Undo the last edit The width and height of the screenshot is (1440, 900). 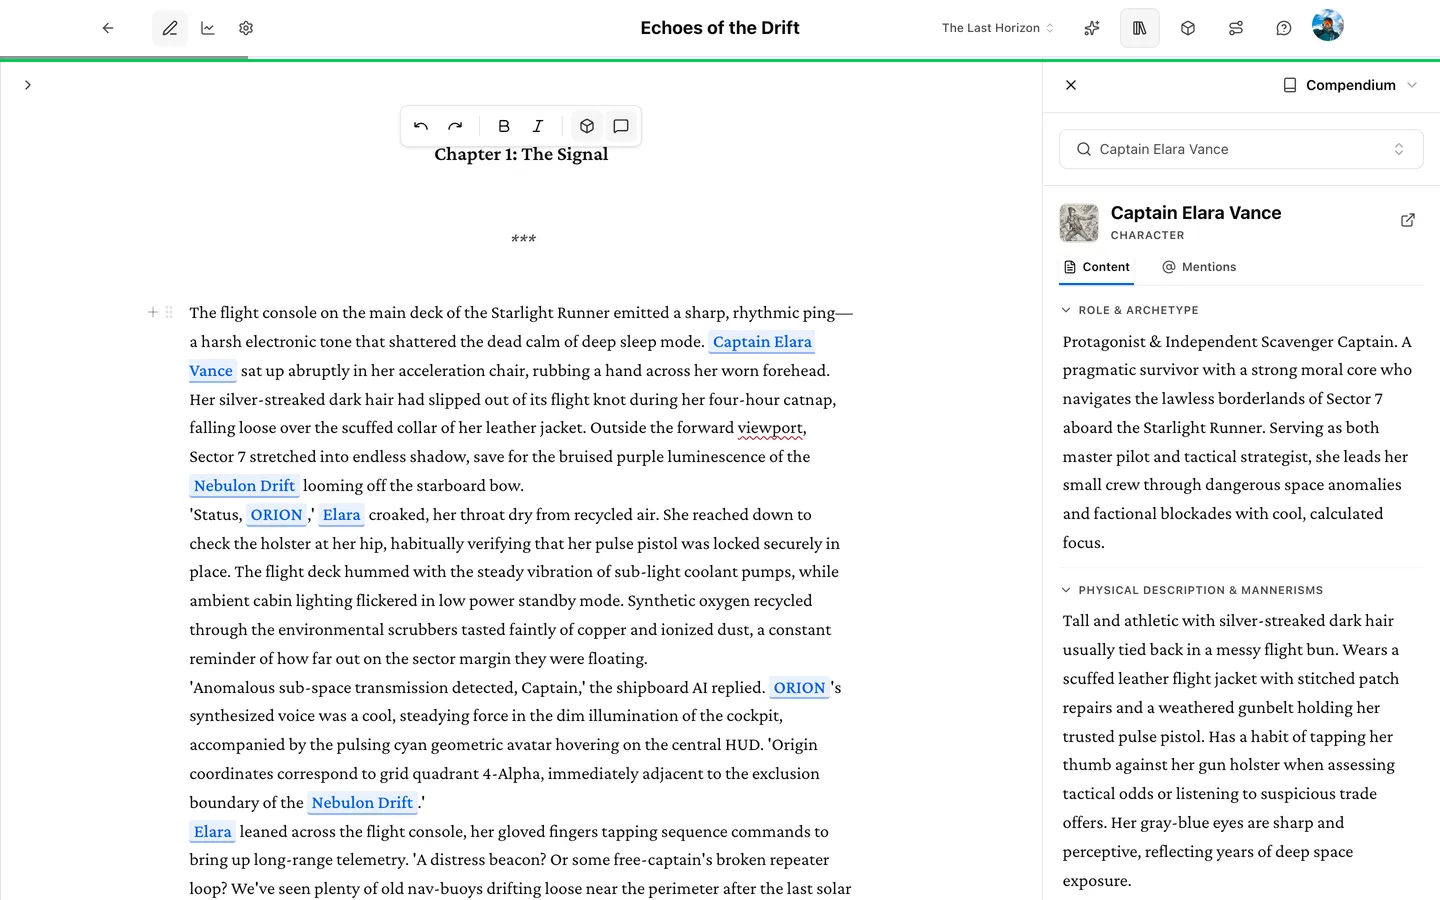[421, 126]
